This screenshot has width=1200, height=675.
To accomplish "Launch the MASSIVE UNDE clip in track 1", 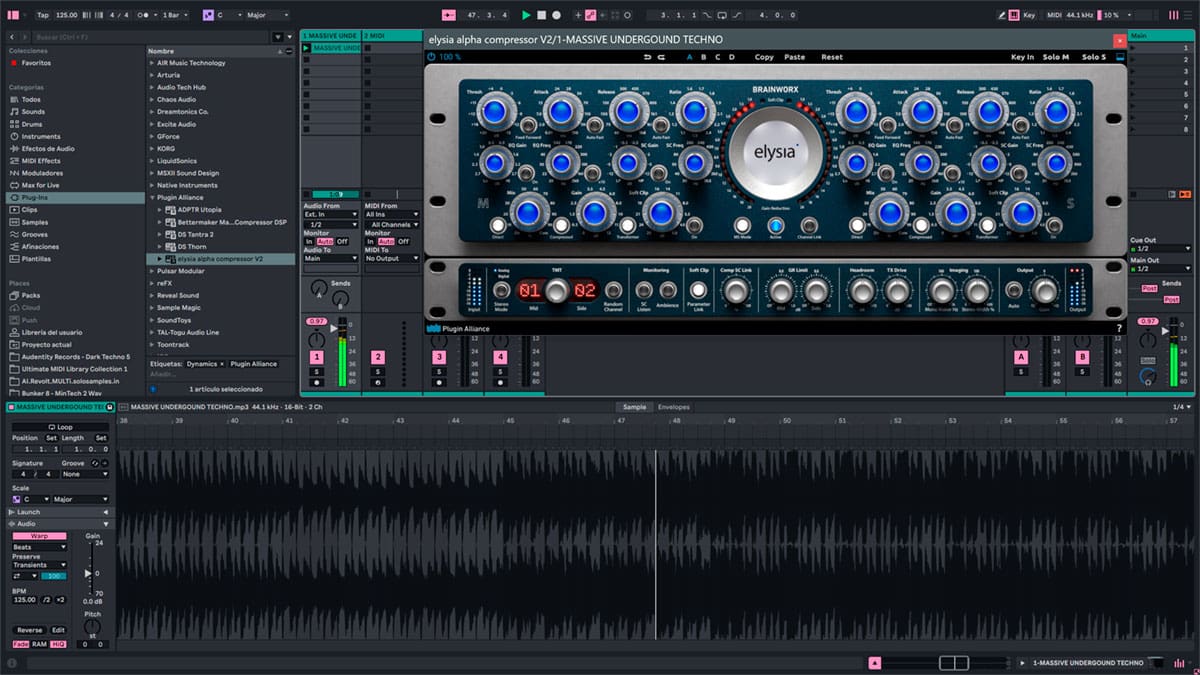I will (x=306, y=48).
